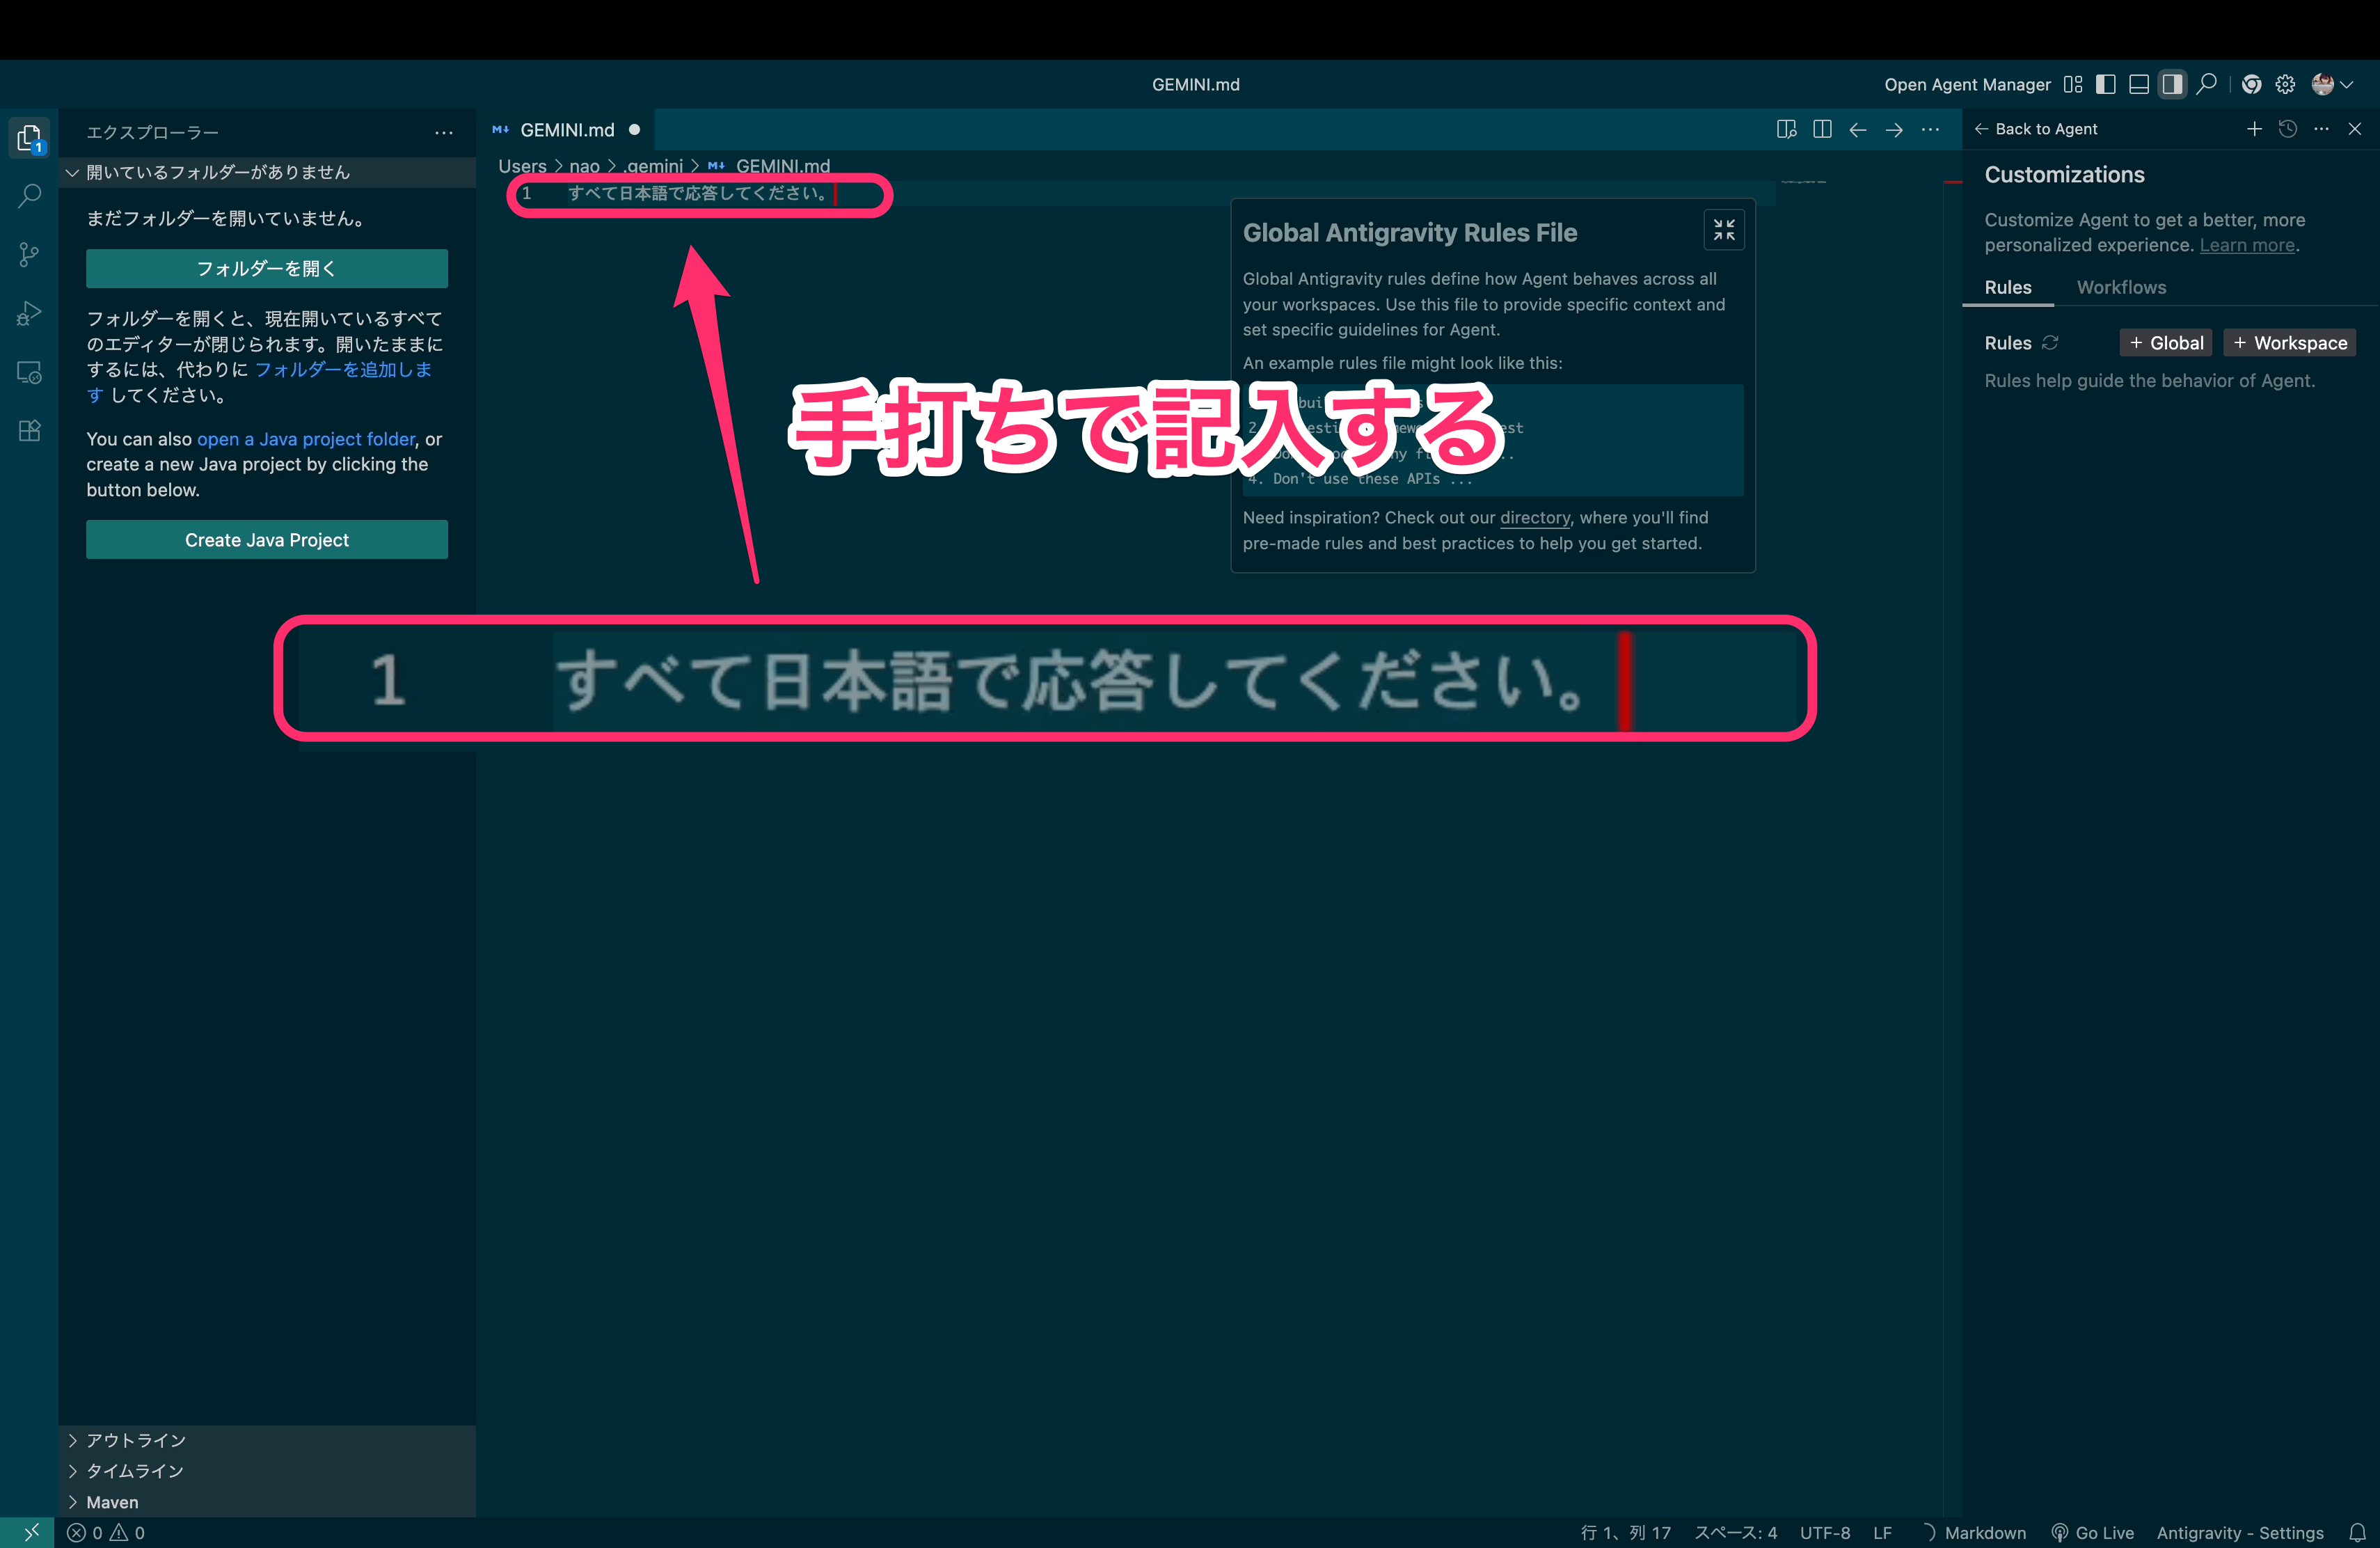Select the Rules tab in Customizations
2380x1548 pixels.
(2009, 287)
